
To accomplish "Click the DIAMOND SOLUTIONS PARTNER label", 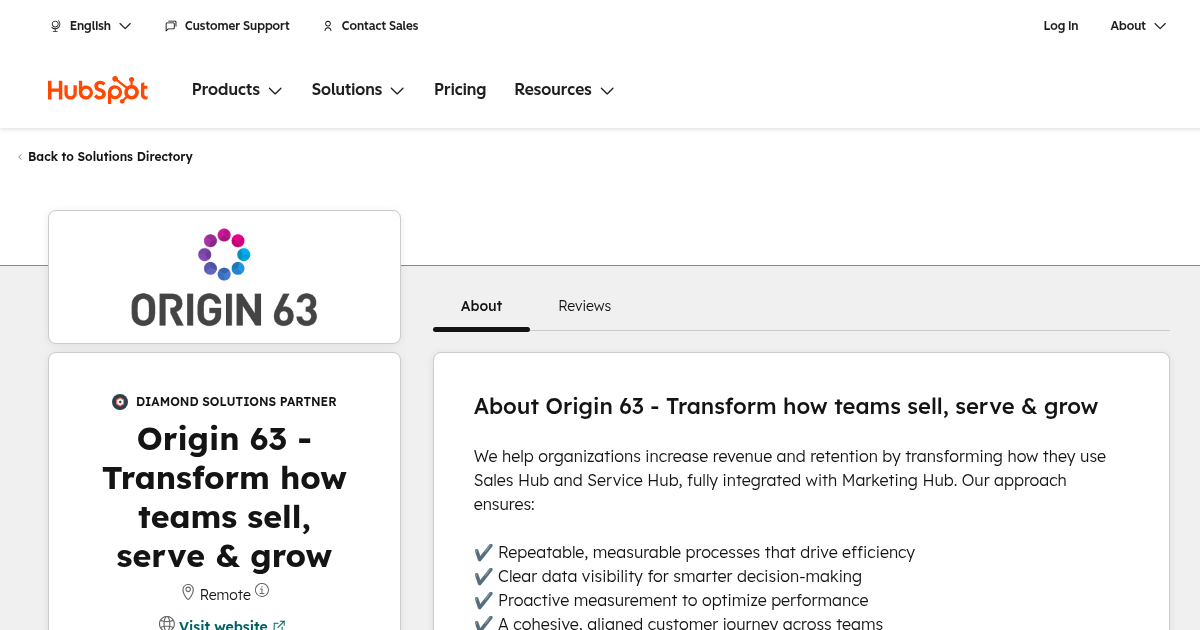I will tap(236, 402).
